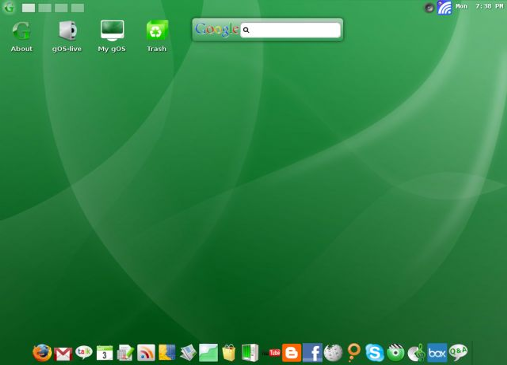Open the My gOS computer icon

pos(112,36)
